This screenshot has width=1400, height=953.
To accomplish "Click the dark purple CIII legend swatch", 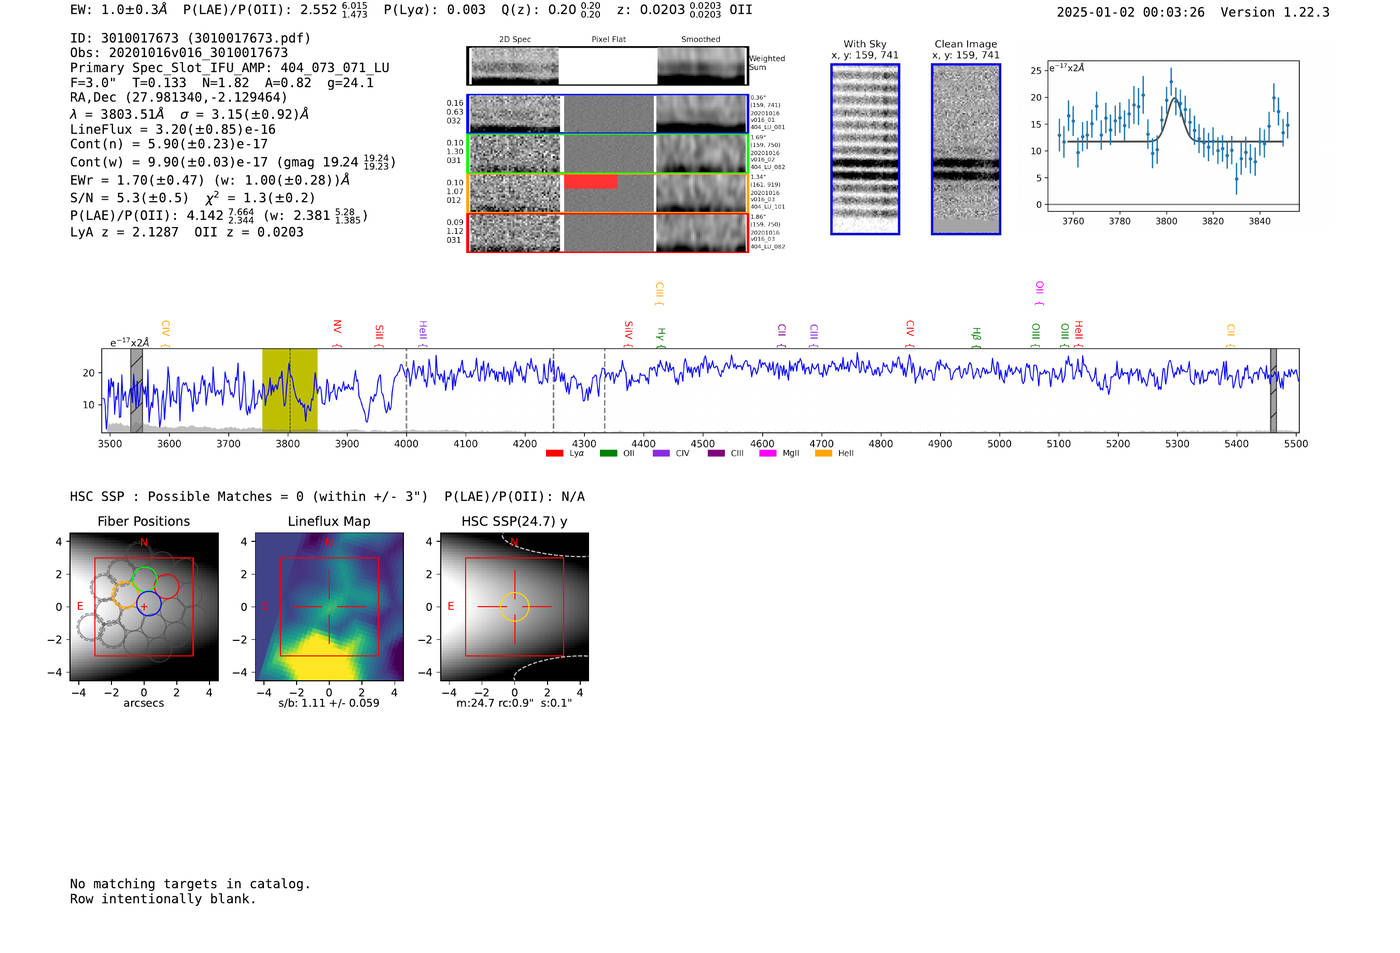I will (716, 453).
